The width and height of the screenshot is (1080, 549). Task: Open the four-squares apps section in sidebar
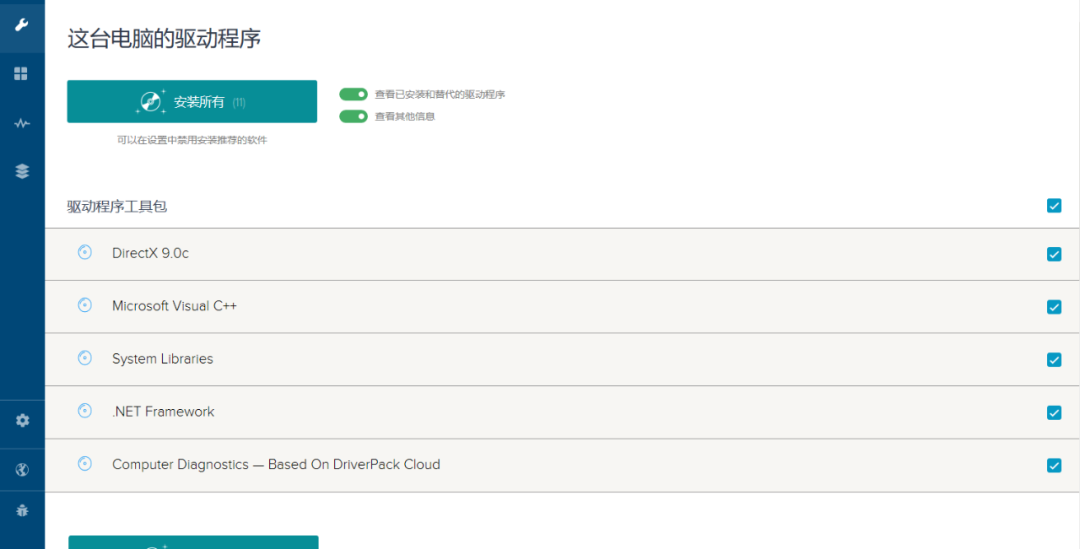pos(22,74)
